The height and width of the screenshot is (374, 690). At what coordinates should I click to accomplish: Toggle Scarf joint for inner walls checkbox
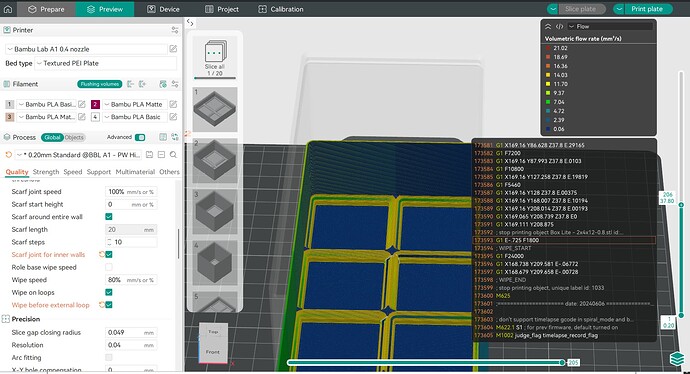(109, 255)
